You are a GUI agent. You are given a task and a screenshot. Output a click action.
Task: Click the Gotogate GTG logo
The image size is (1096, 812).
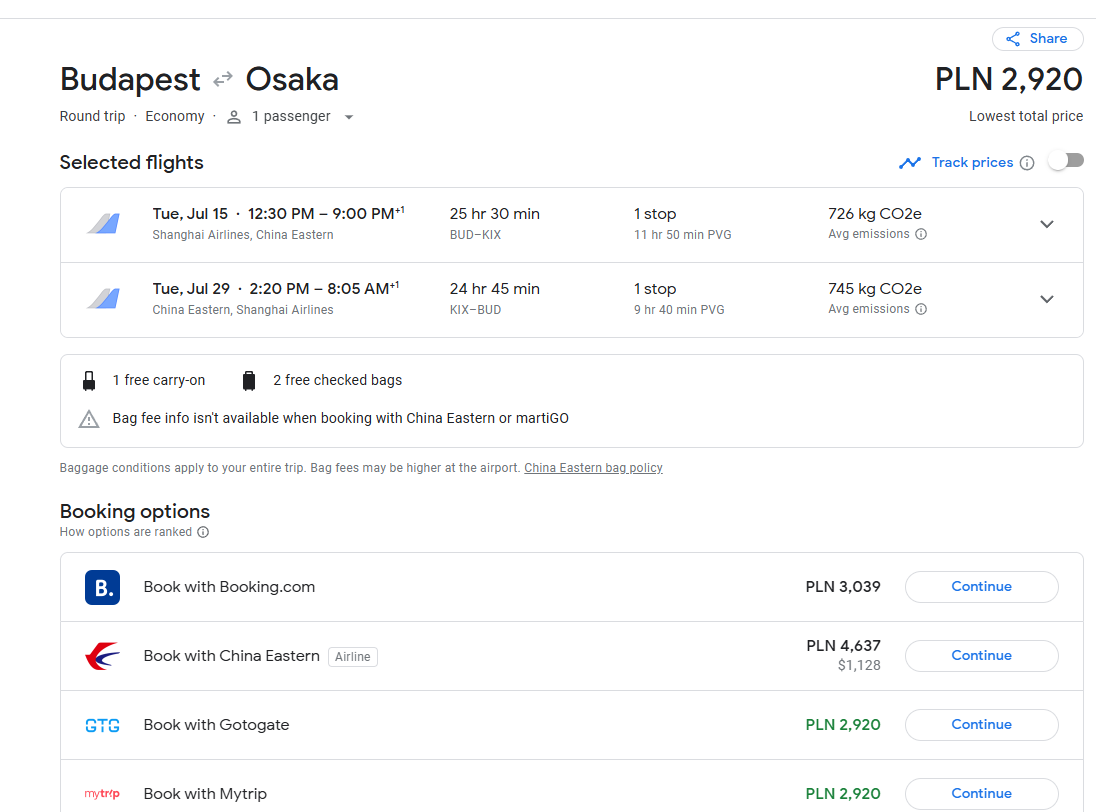coord(103,725)
